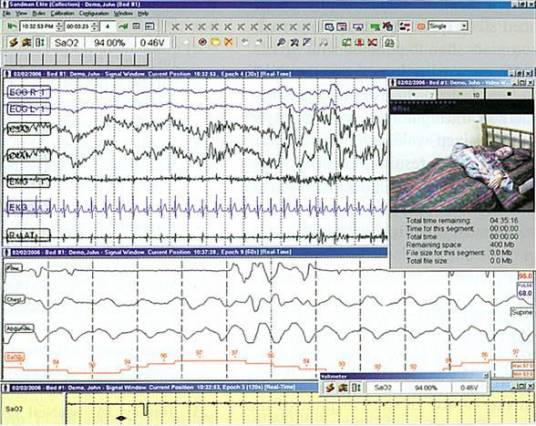Click the black diamond marker in SaO2 trend
Viewport: 536px width, 426px height.
(121, 418)
